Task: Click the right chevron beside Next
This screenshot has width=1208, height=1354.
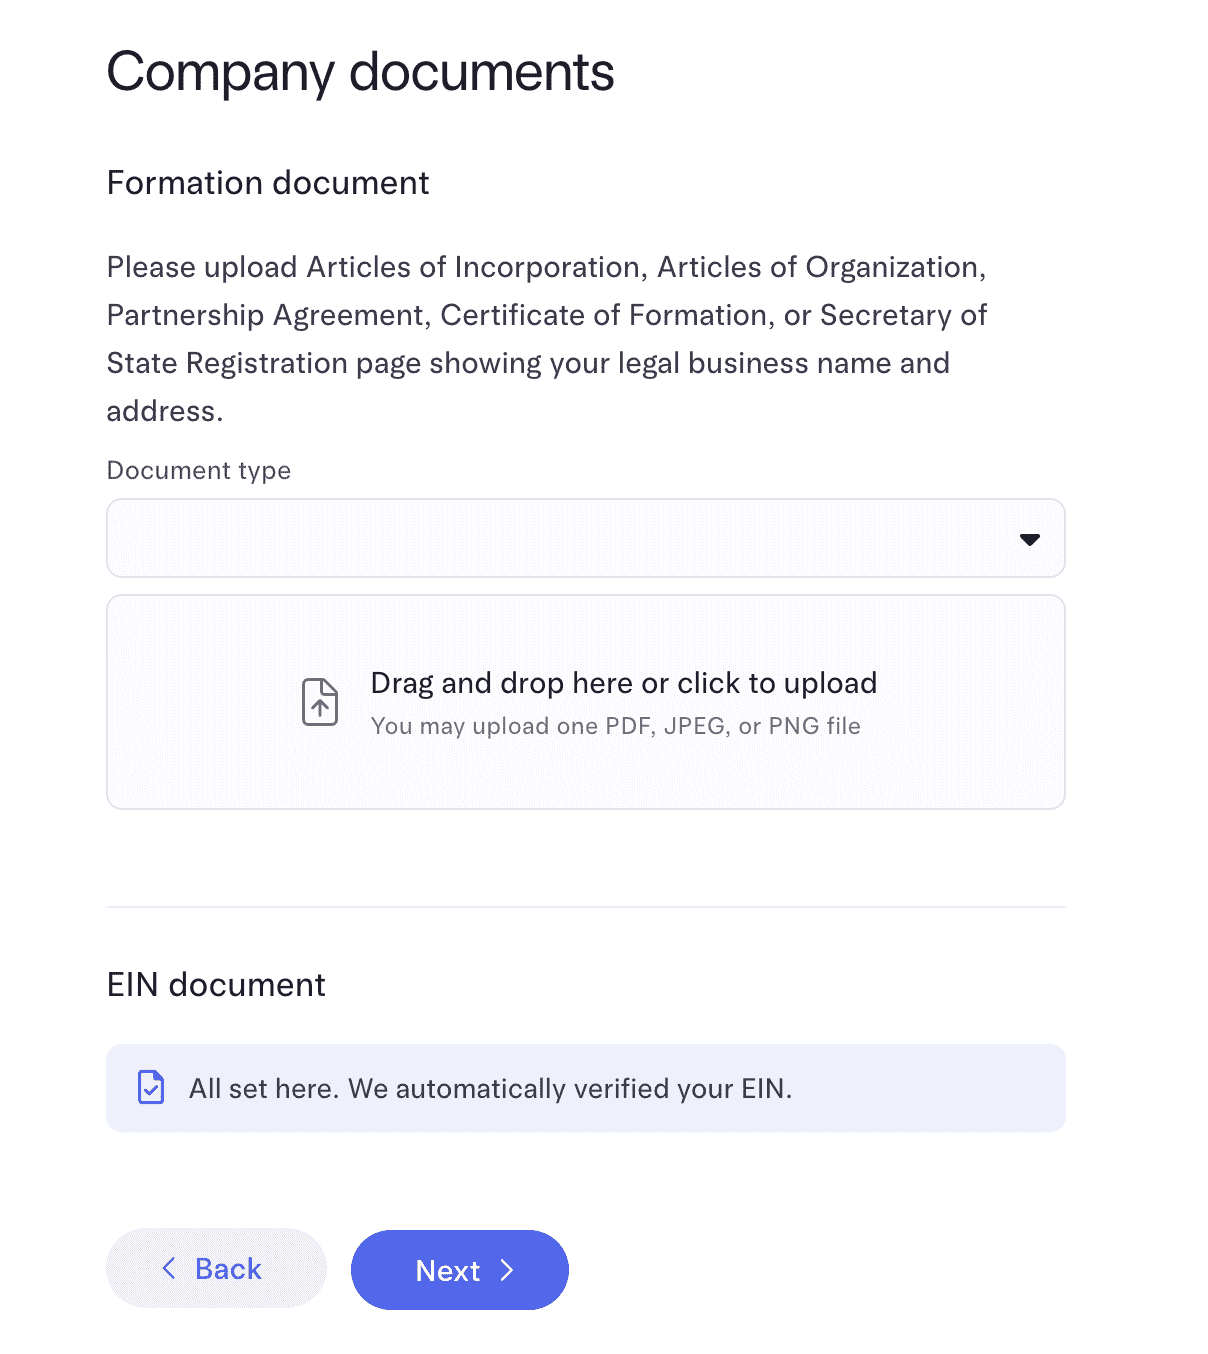Action: 507,1270
